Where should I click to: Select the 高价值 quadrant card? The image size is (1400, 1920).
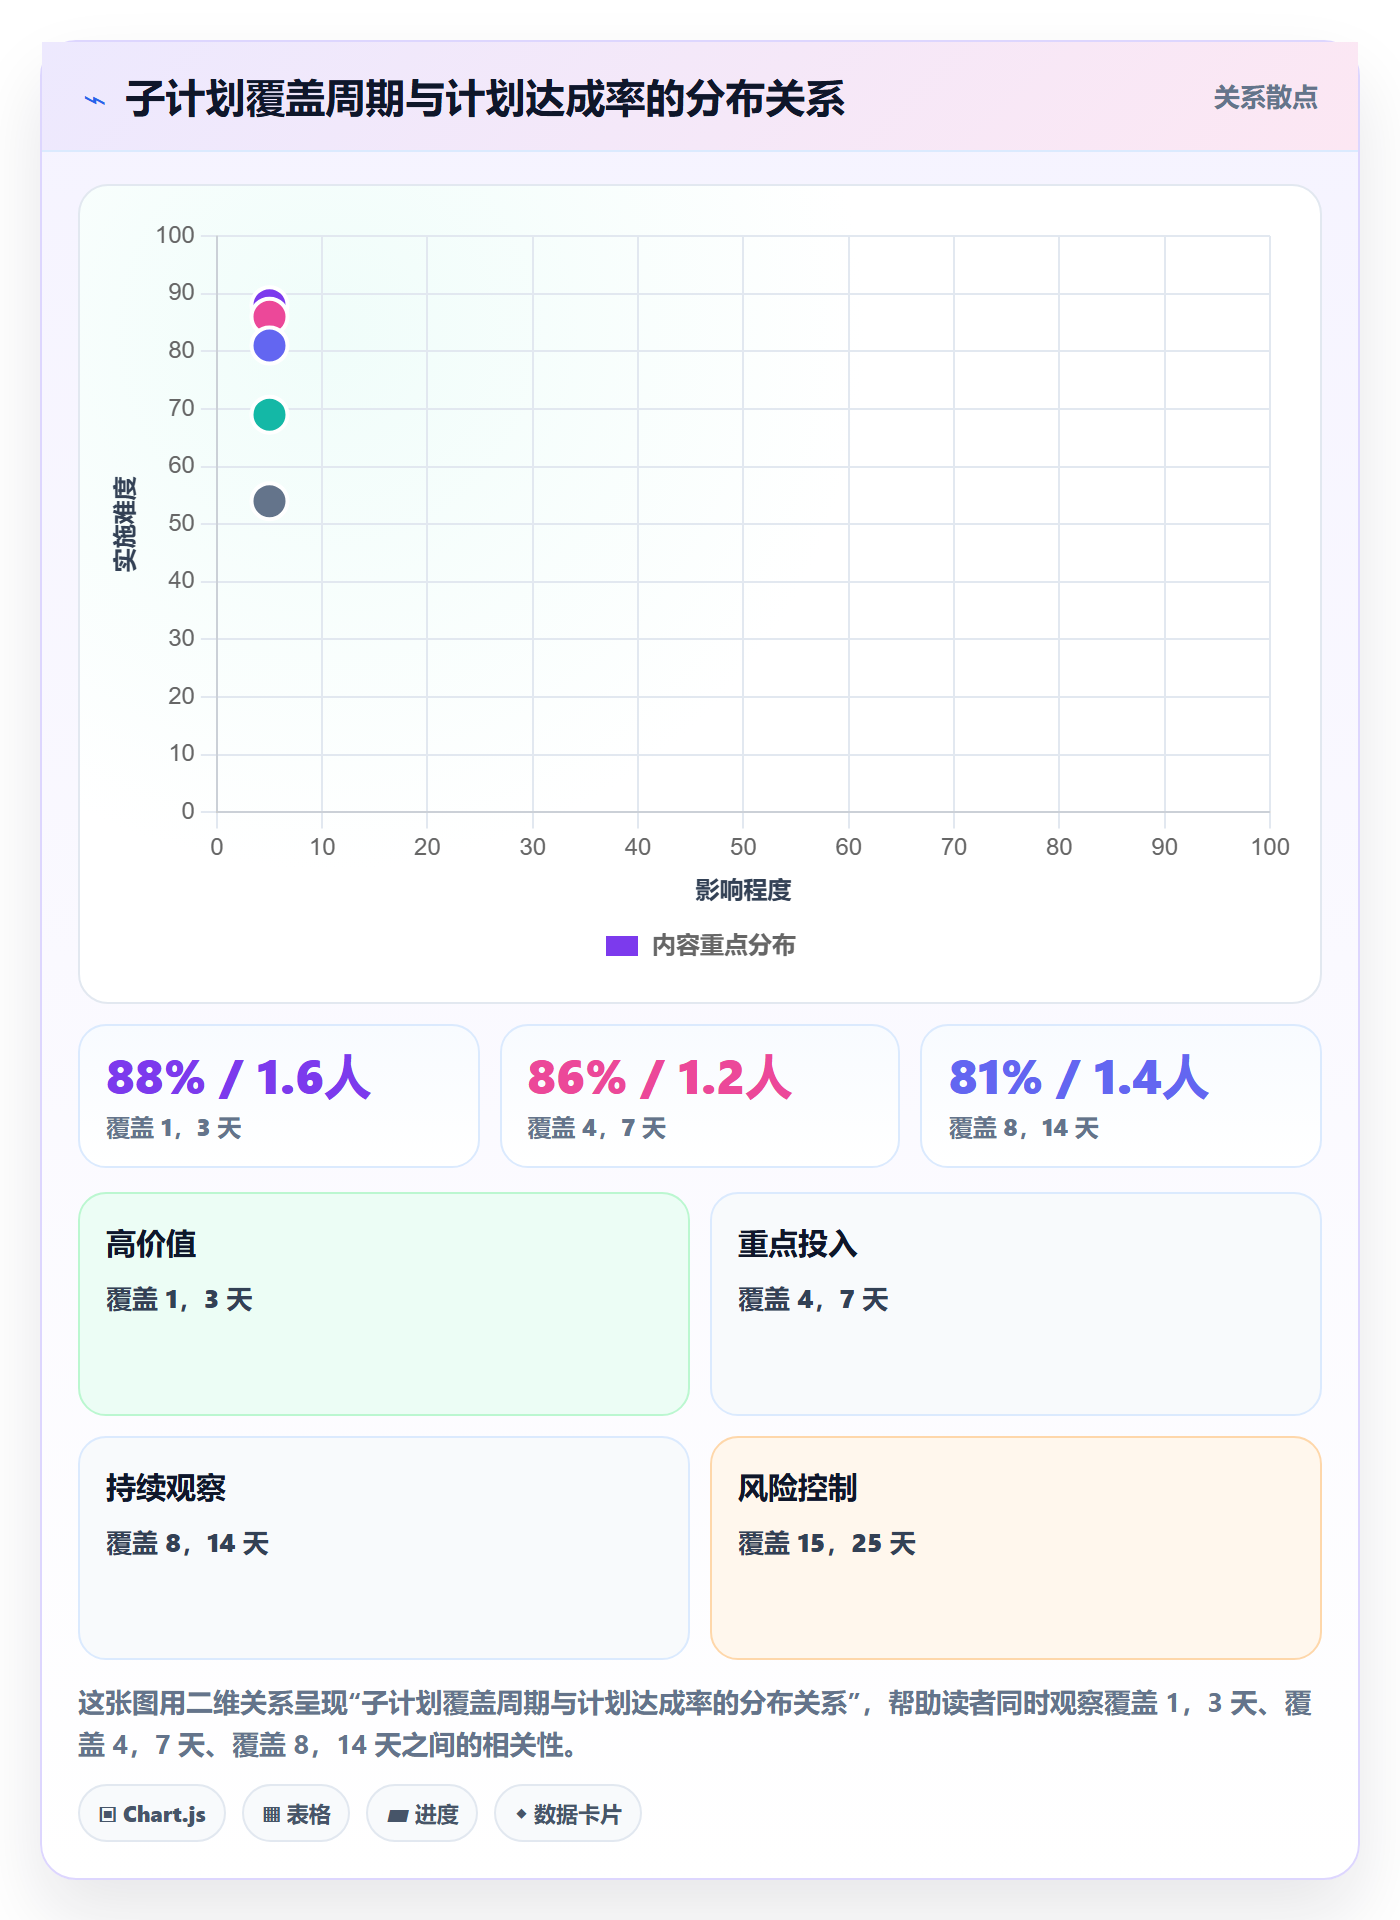(384, 1304)
